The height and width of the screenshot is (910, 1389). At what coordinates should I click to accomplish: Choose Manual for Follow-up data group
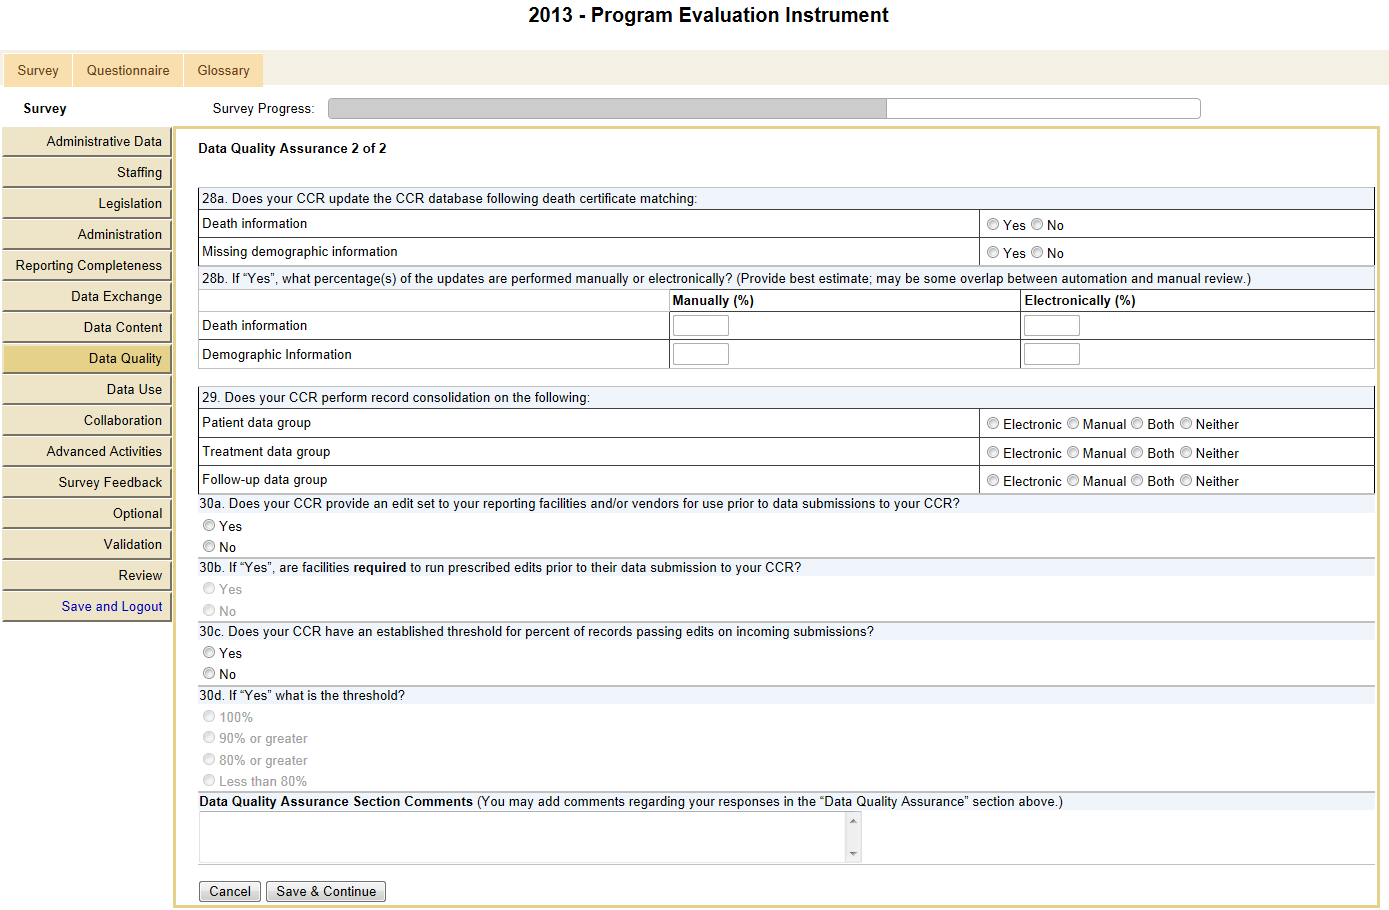tap(1073, 481)
